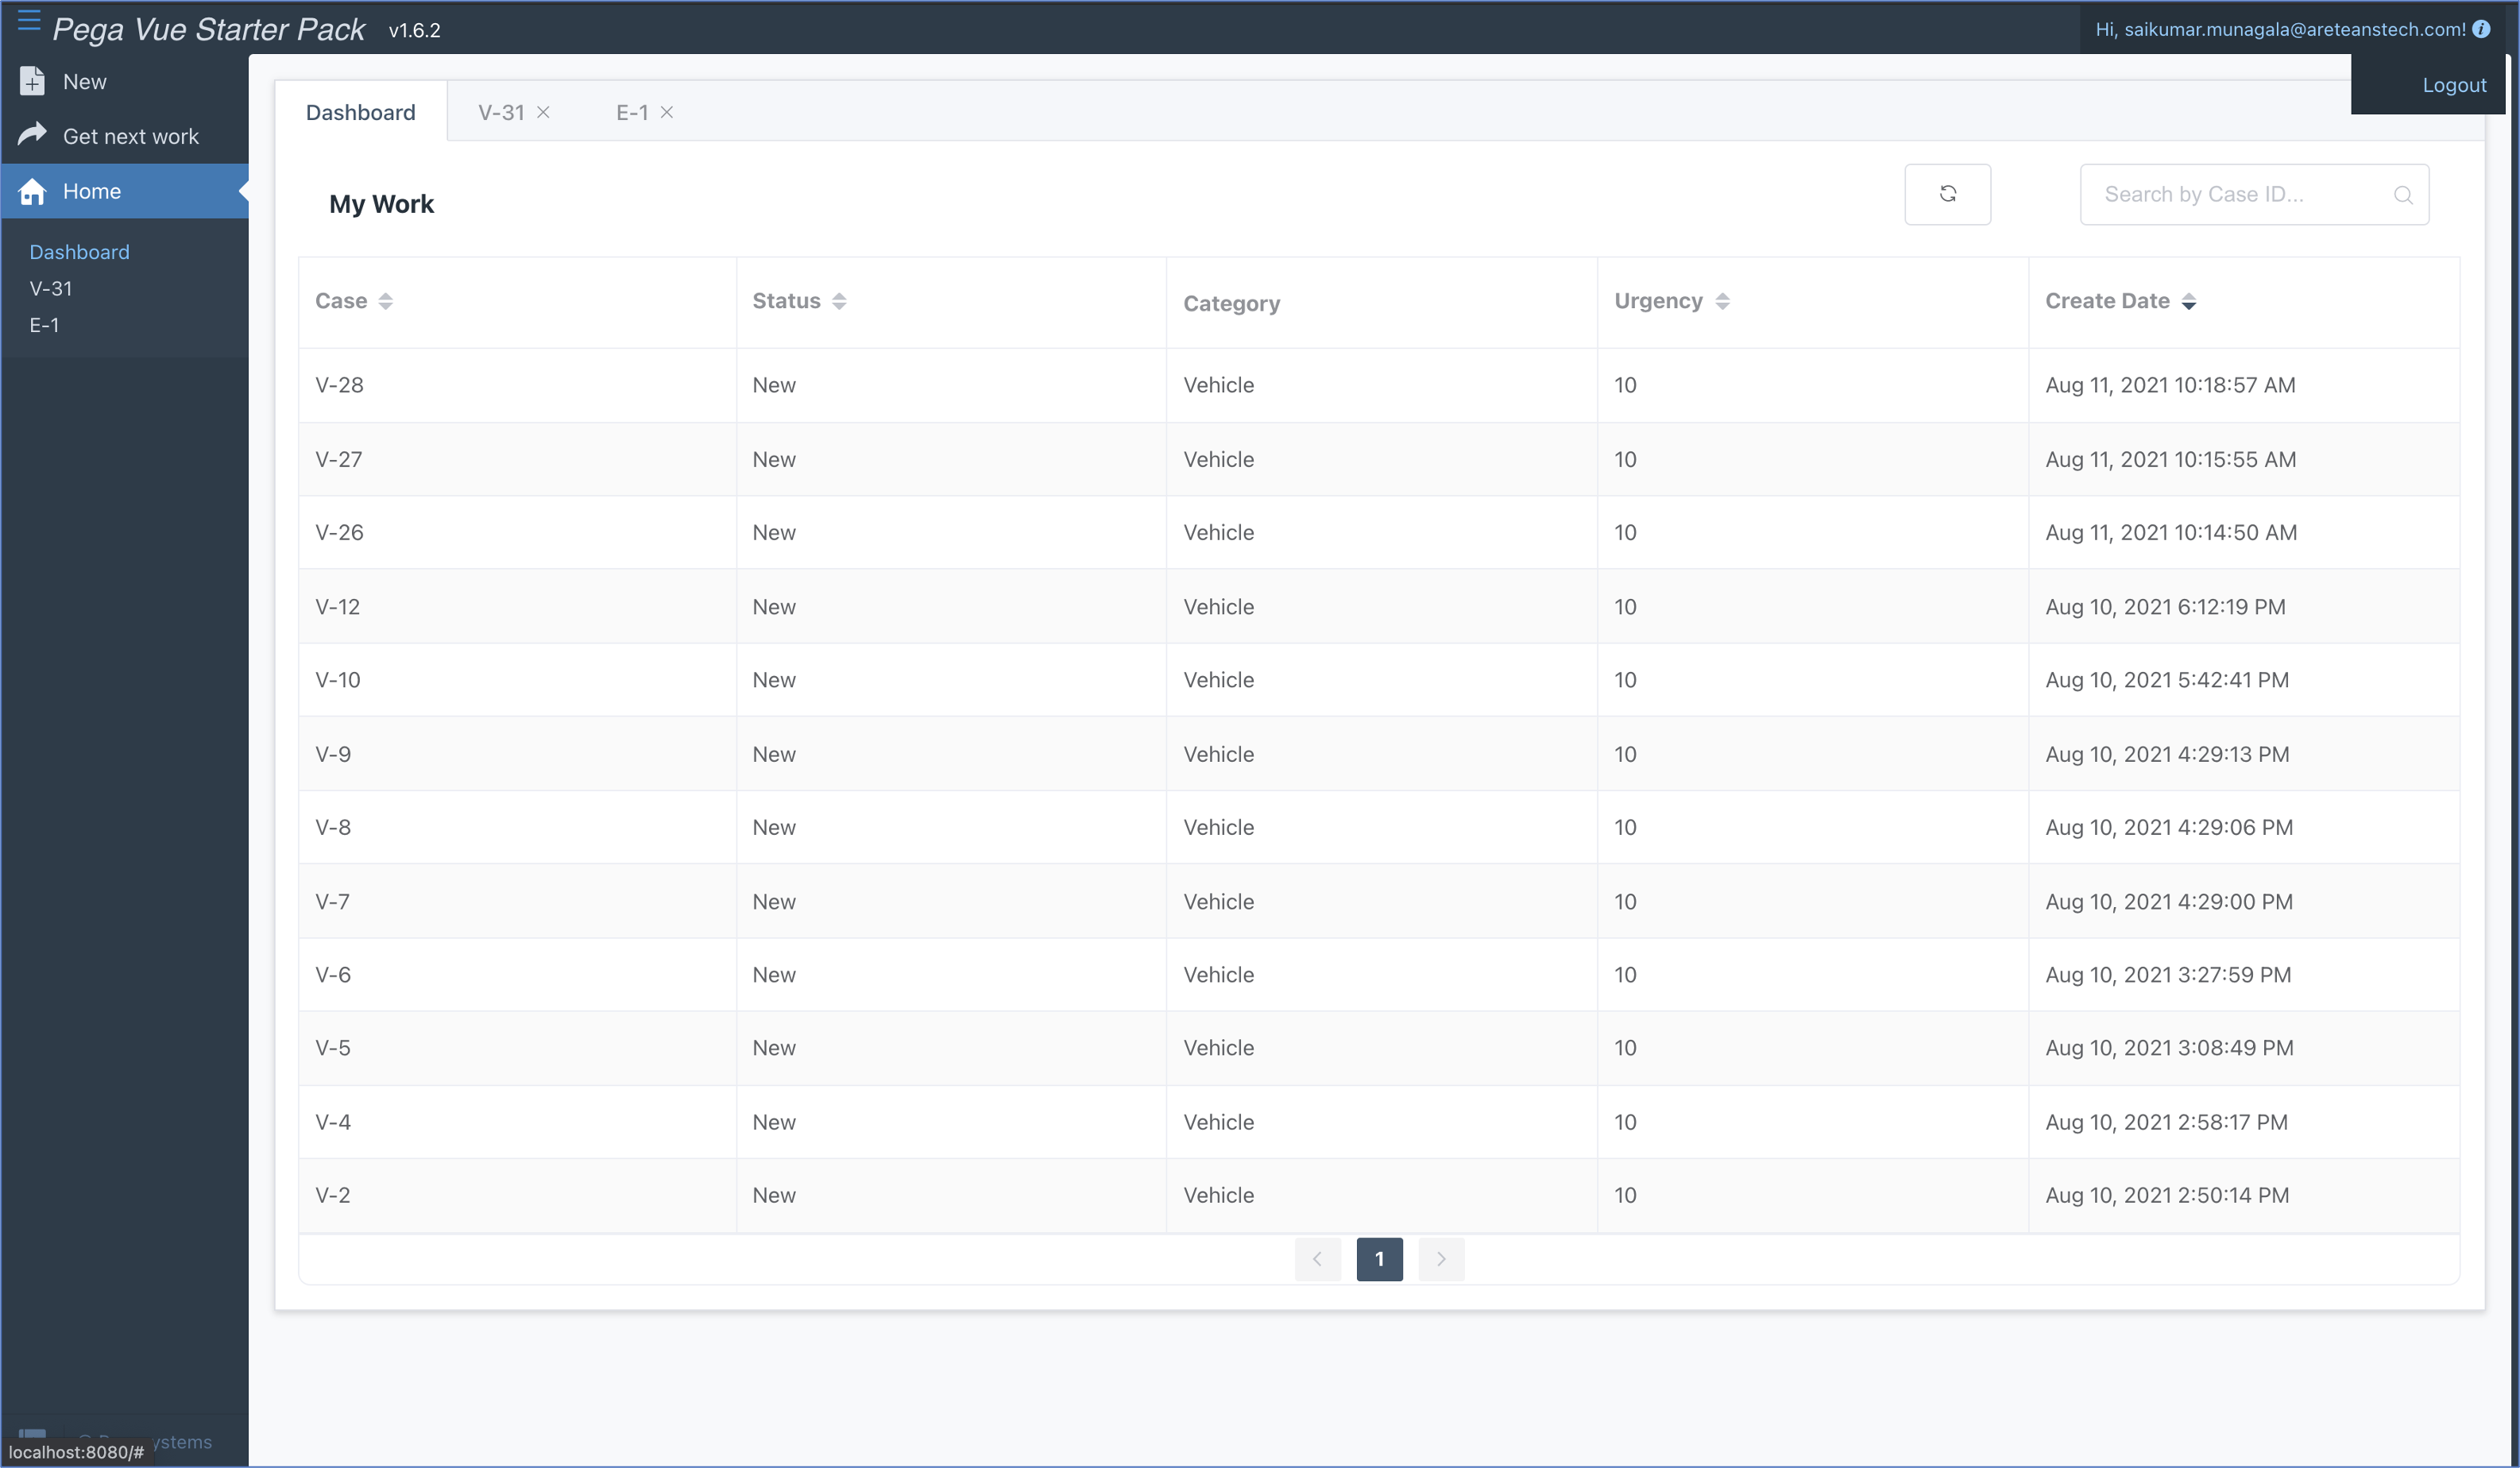Close the E-1 tab
Viewport: 2520px width, 1468px height.
[667, 112]
